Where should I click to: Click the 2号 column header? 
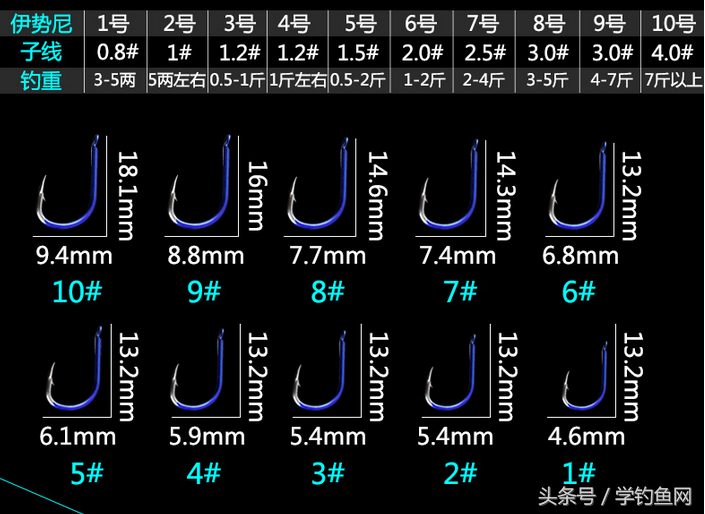(179, 23)
